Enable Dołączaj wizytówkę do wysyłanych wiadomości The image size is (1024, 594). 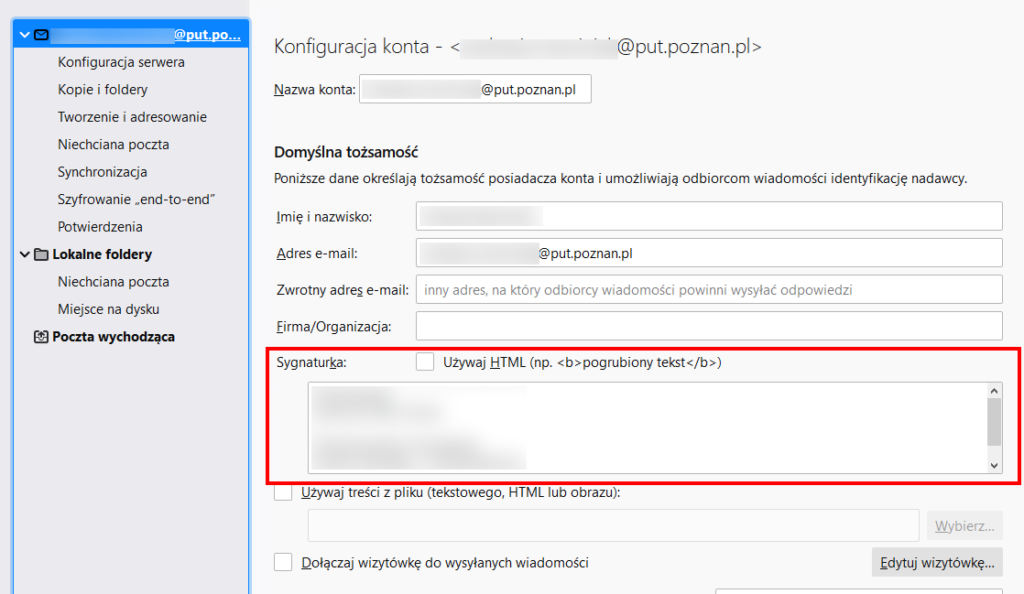coord(282,562)
